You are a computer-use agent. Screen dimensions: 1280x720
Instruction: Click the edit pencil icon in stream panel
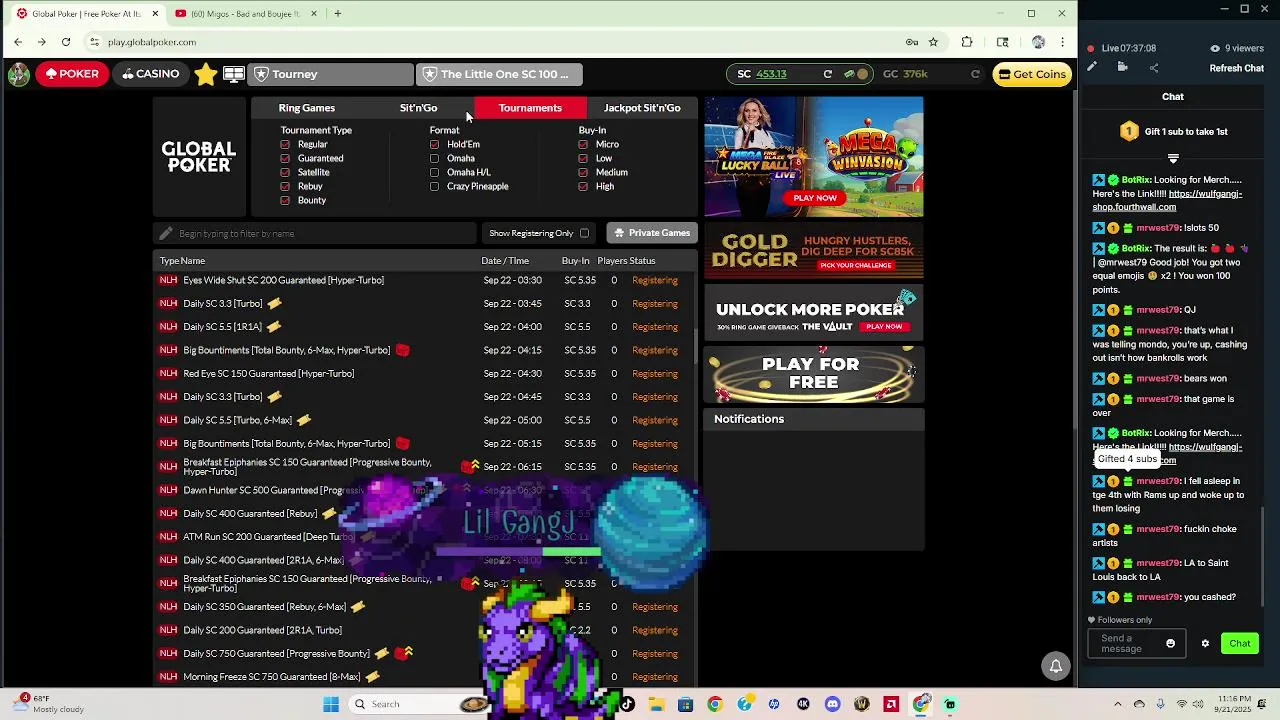click(1092, 67)
